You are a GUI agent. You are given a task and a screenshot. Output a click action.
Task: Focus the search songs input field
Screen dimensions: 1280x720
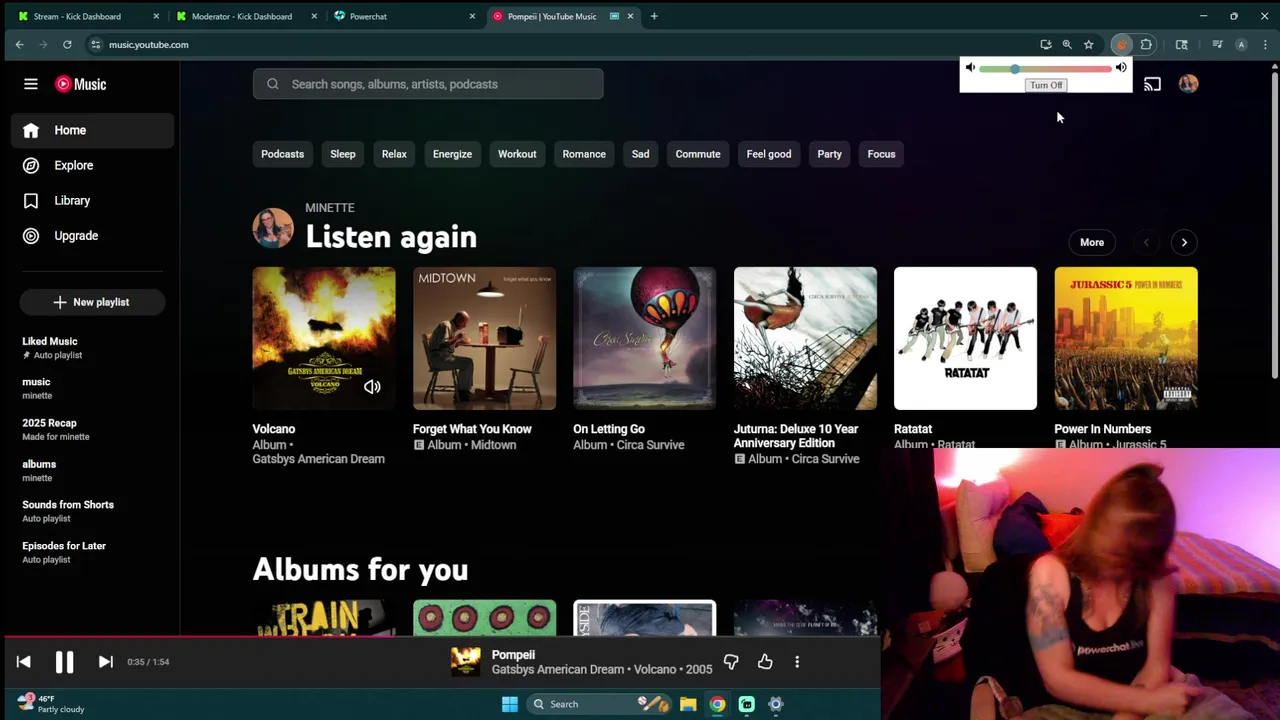(x=428, y=84)
